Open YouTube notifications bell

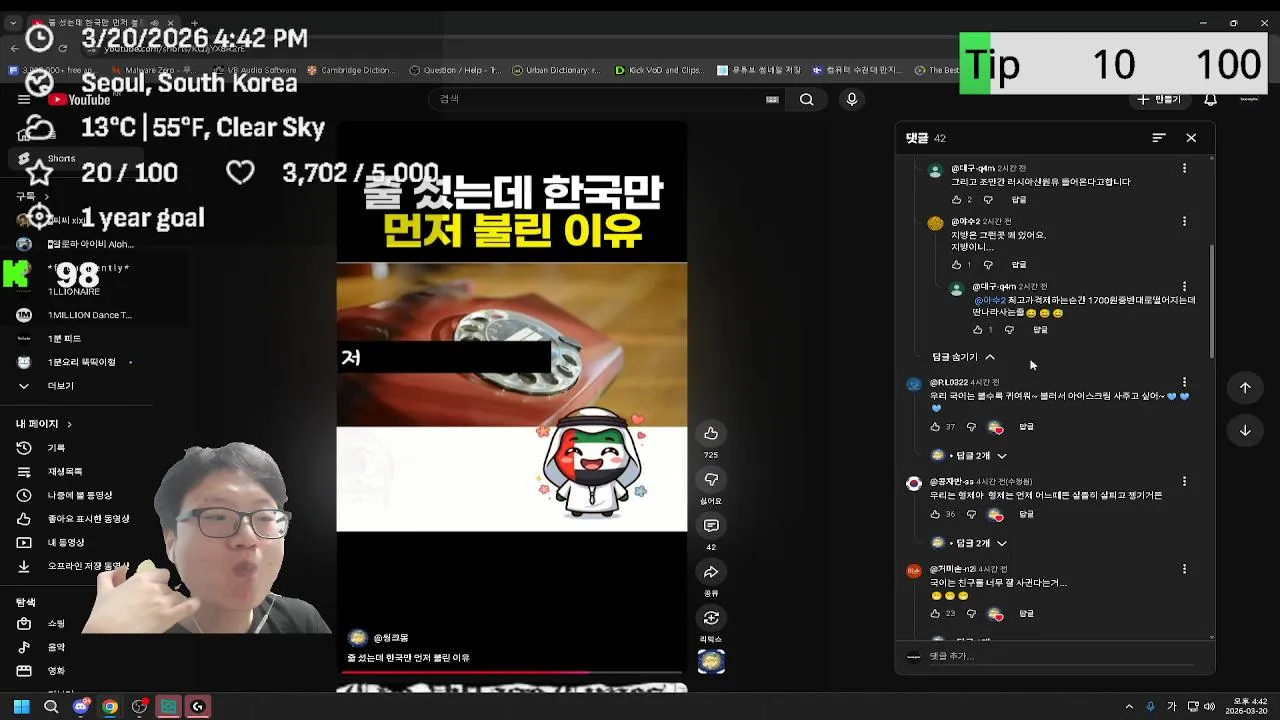click(1210, 99)
